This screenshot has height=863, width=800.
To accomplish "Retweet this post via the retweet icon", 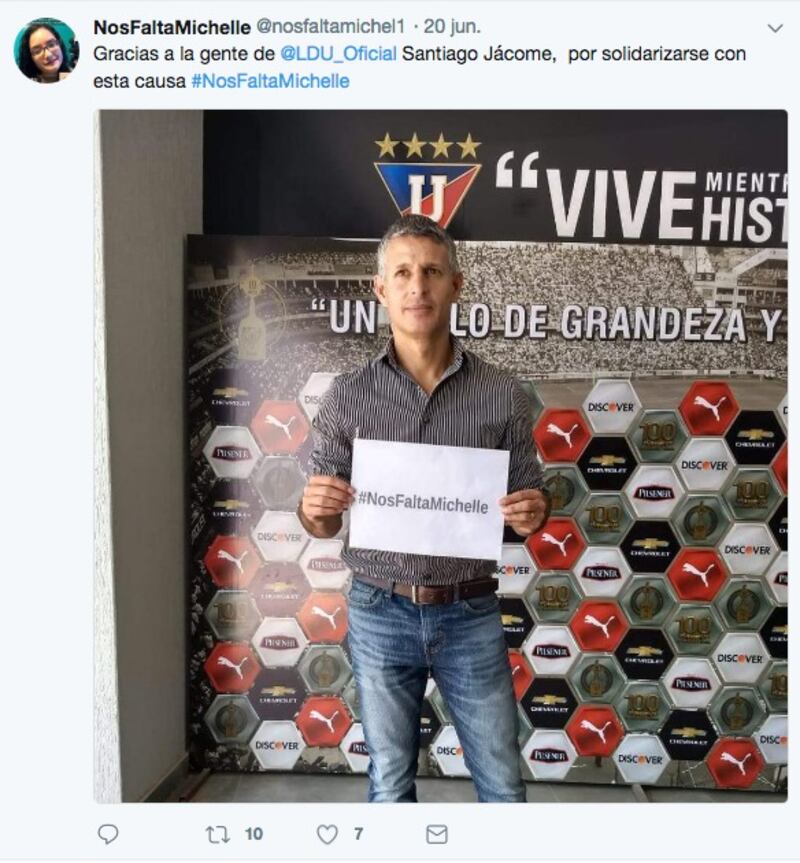I will point(217,834).
